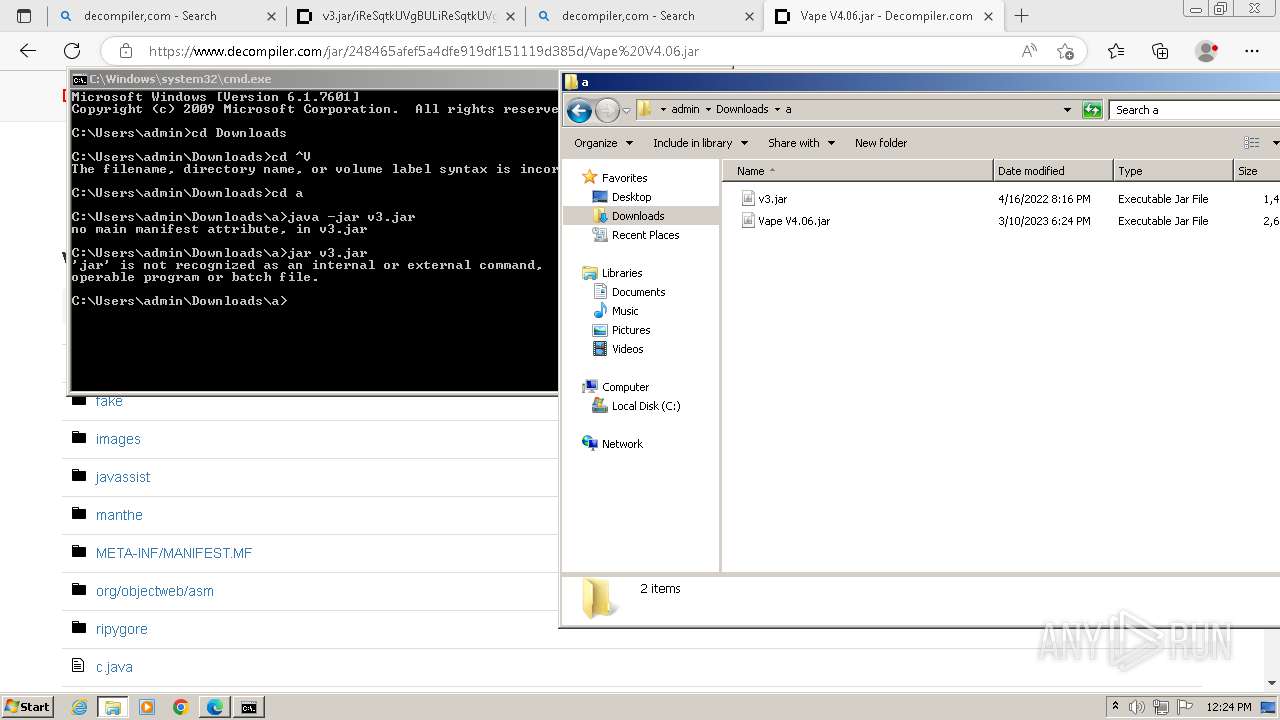Open the Organize menu

[x=603, y=143]
